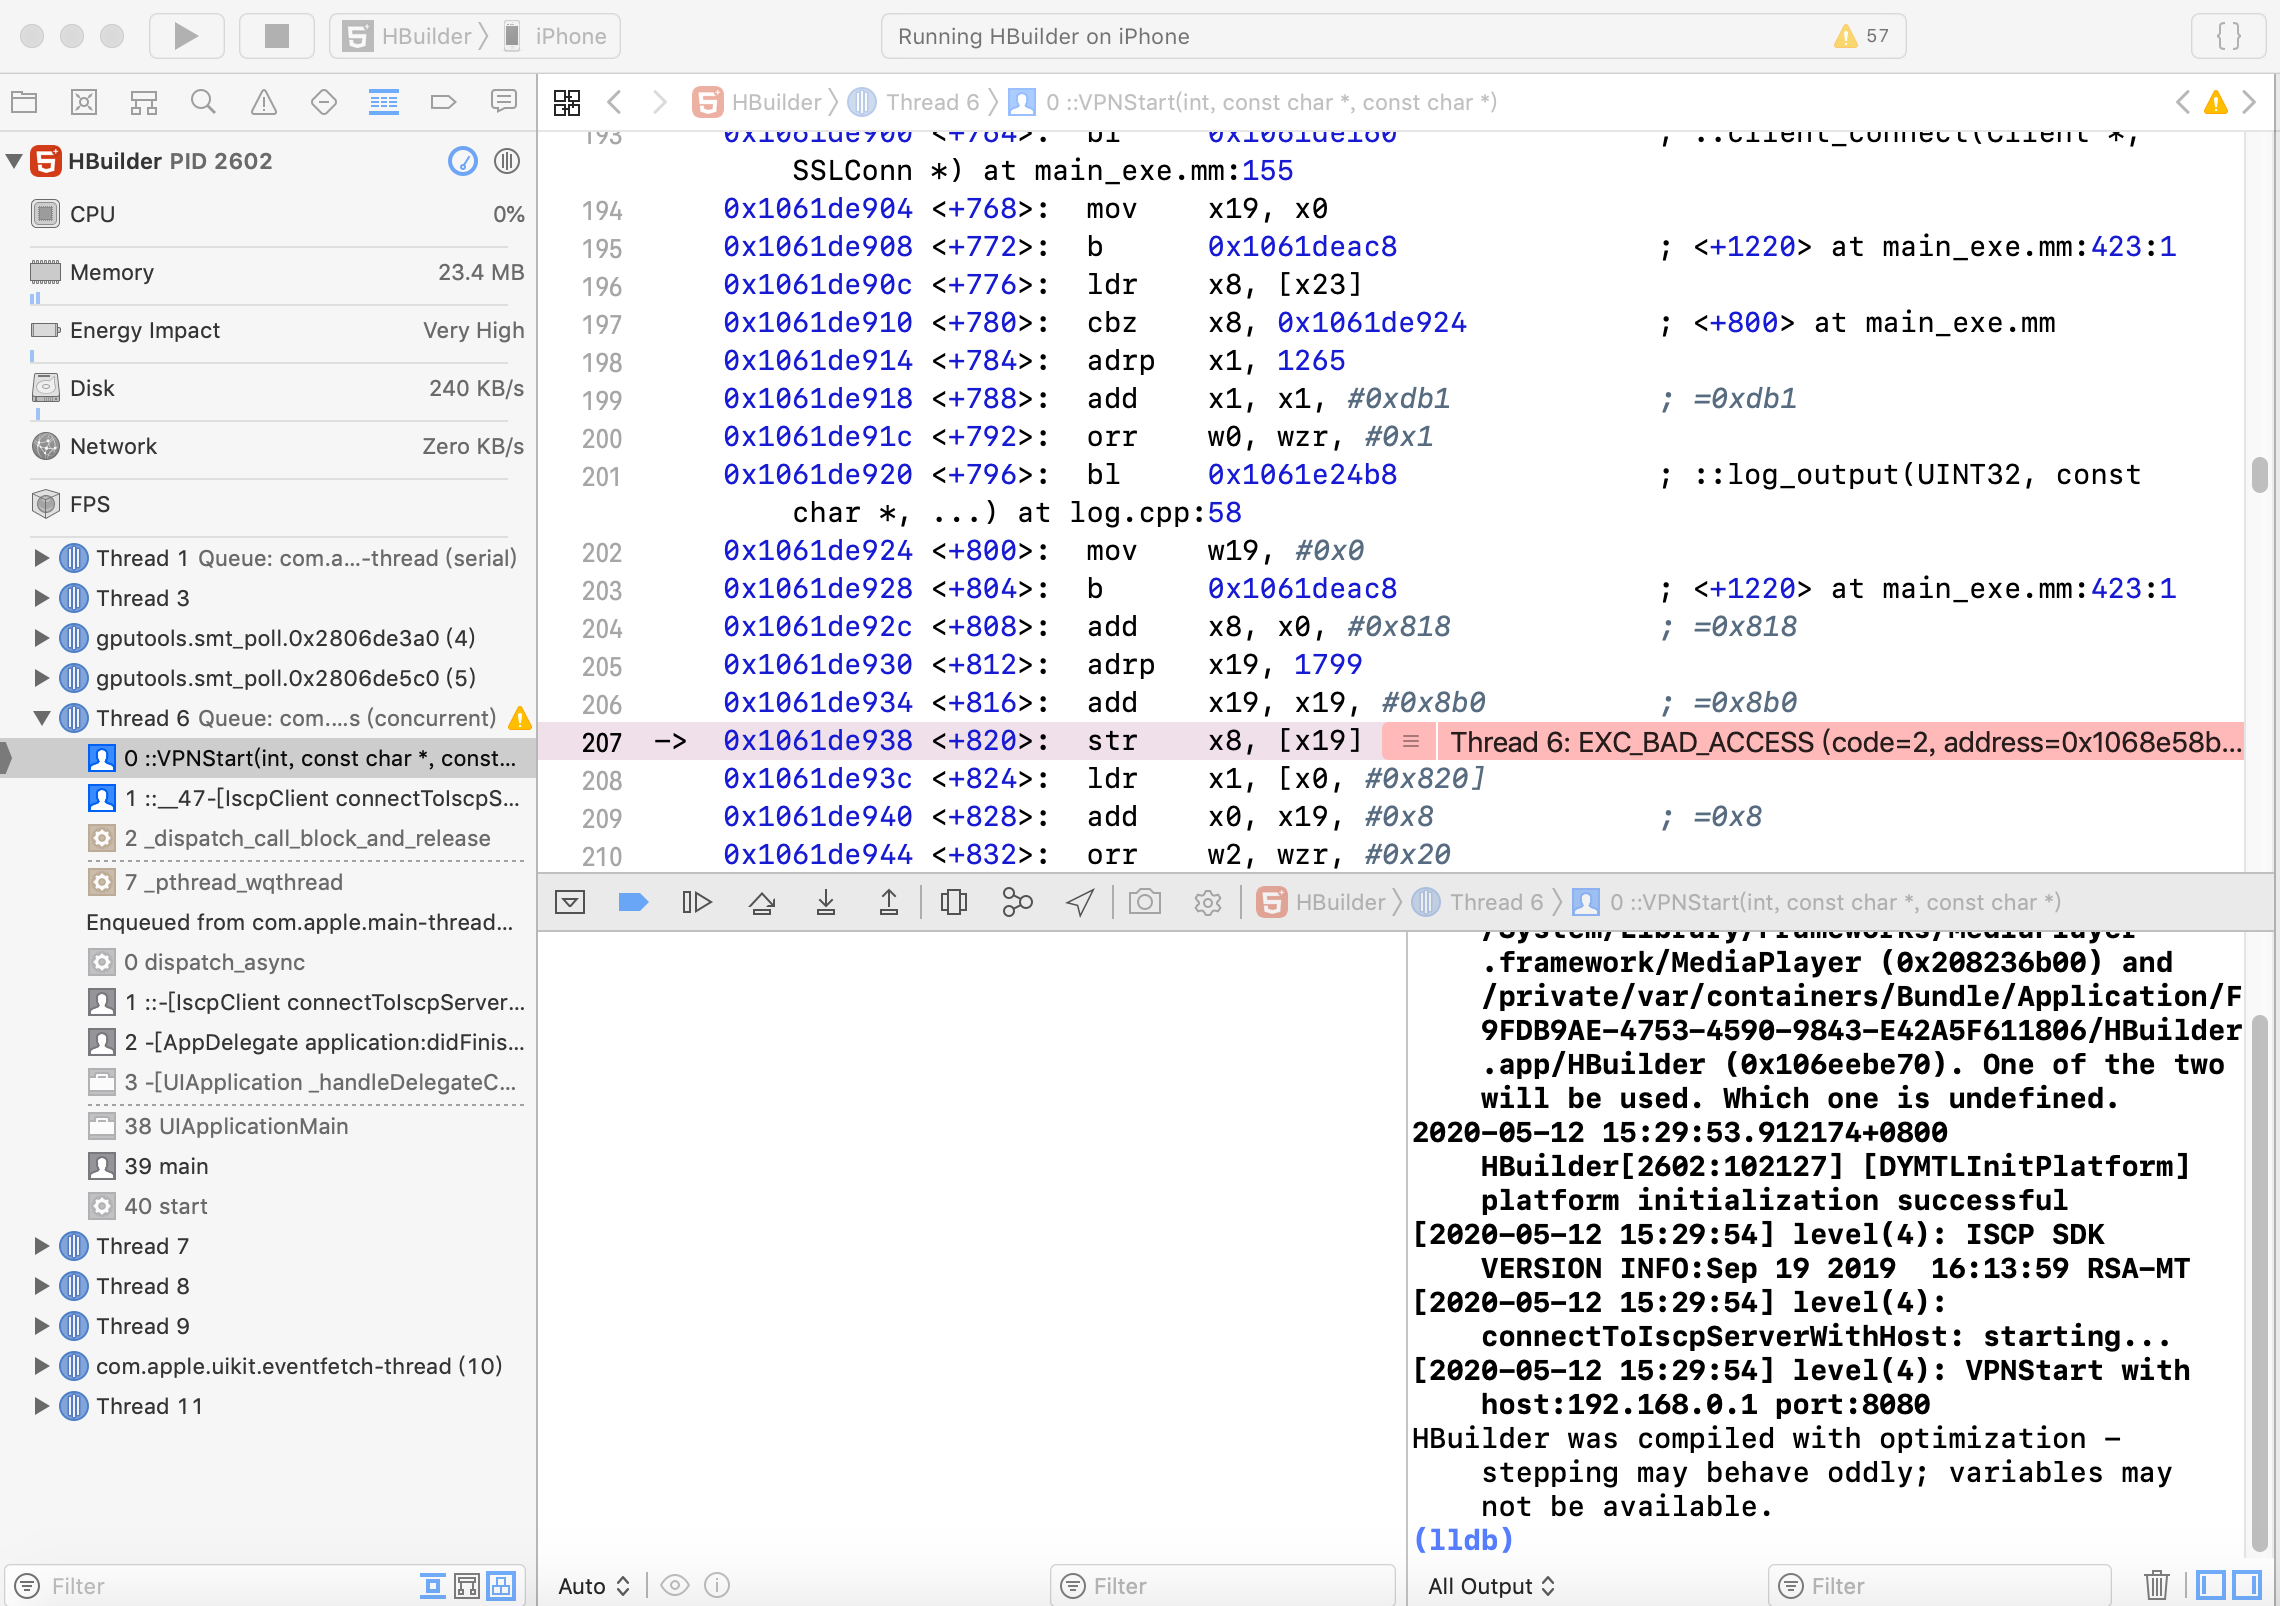Select the Debug navigator tab
The width and height of the screenshot is (2280, 1606).
pyautogui.click(x=384, y=102)
